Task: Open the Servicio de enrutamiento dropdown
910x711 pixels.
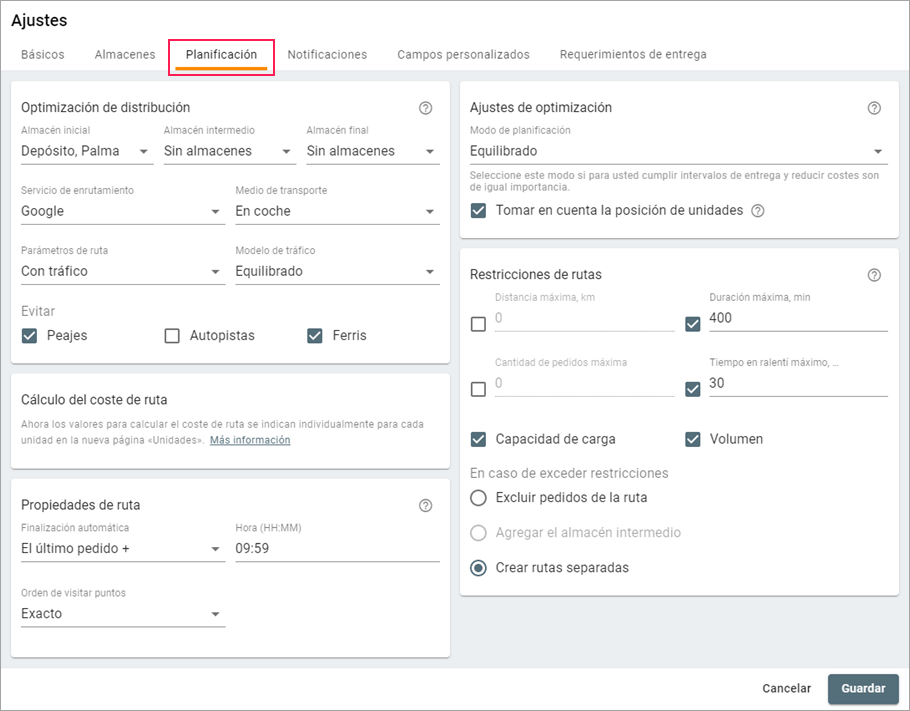Action: point(122,212)
